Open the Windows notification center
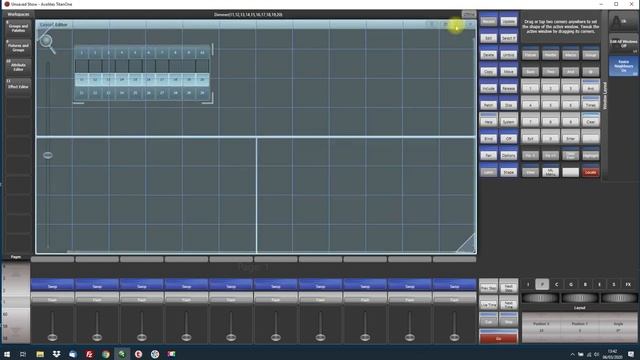The image size is (640, 360). (x=631, y=354)
